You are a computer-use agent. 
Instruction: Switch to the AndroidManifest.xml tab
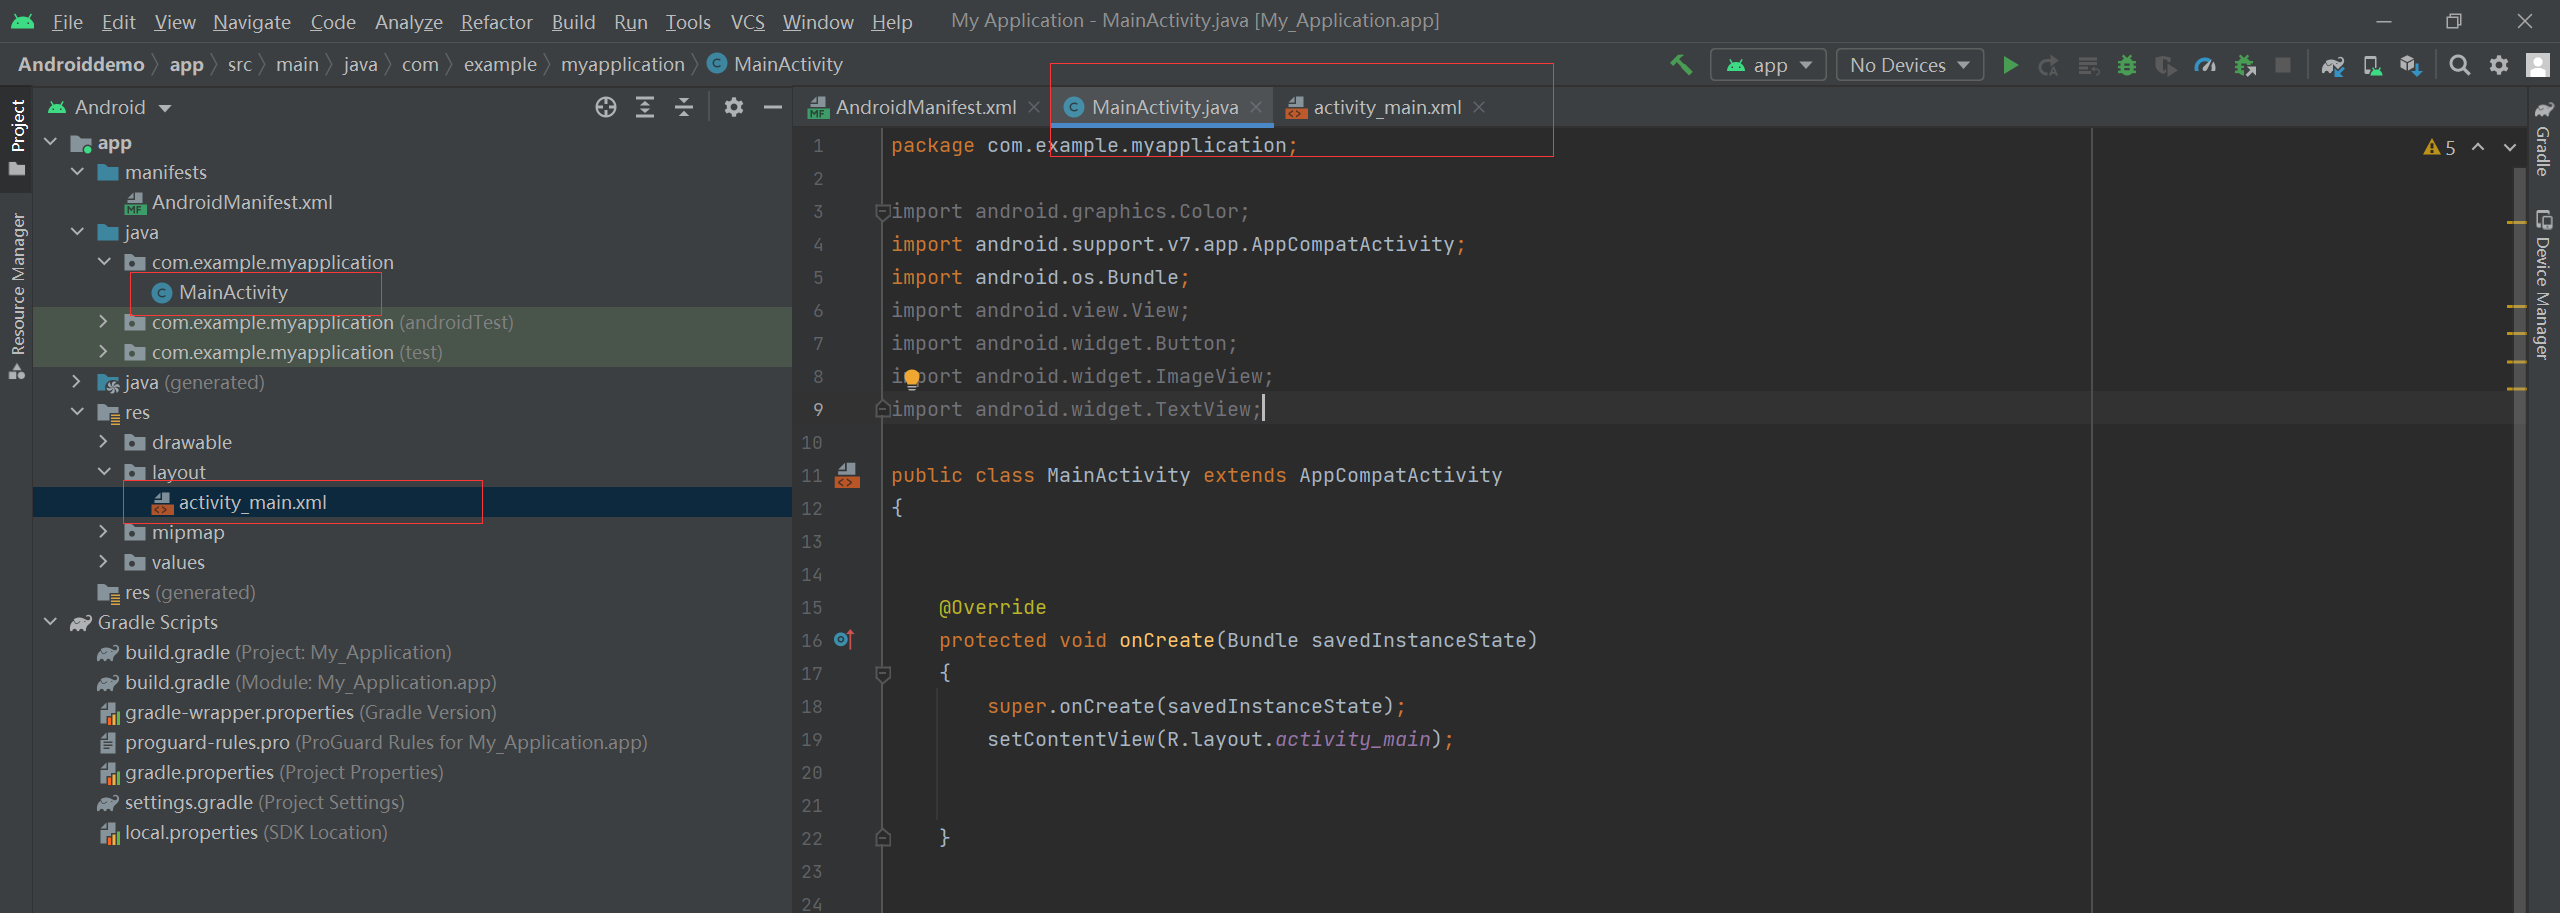tap(926, 107)
